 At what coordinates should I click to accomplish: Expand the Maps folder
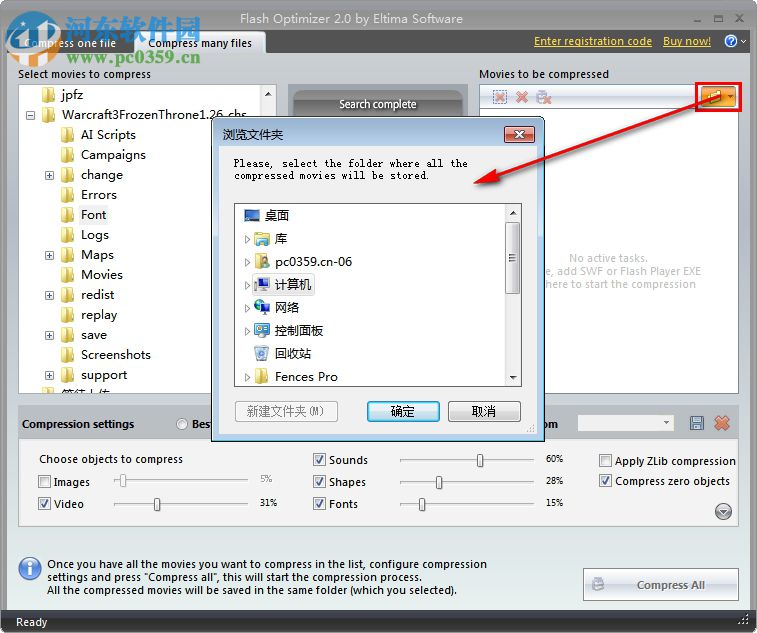49,255
